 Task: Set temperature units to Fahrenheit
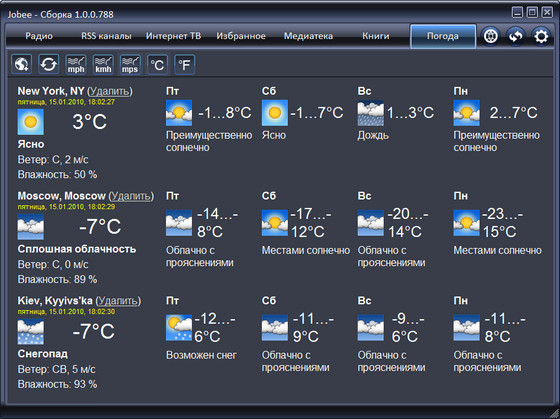(185, 64)
